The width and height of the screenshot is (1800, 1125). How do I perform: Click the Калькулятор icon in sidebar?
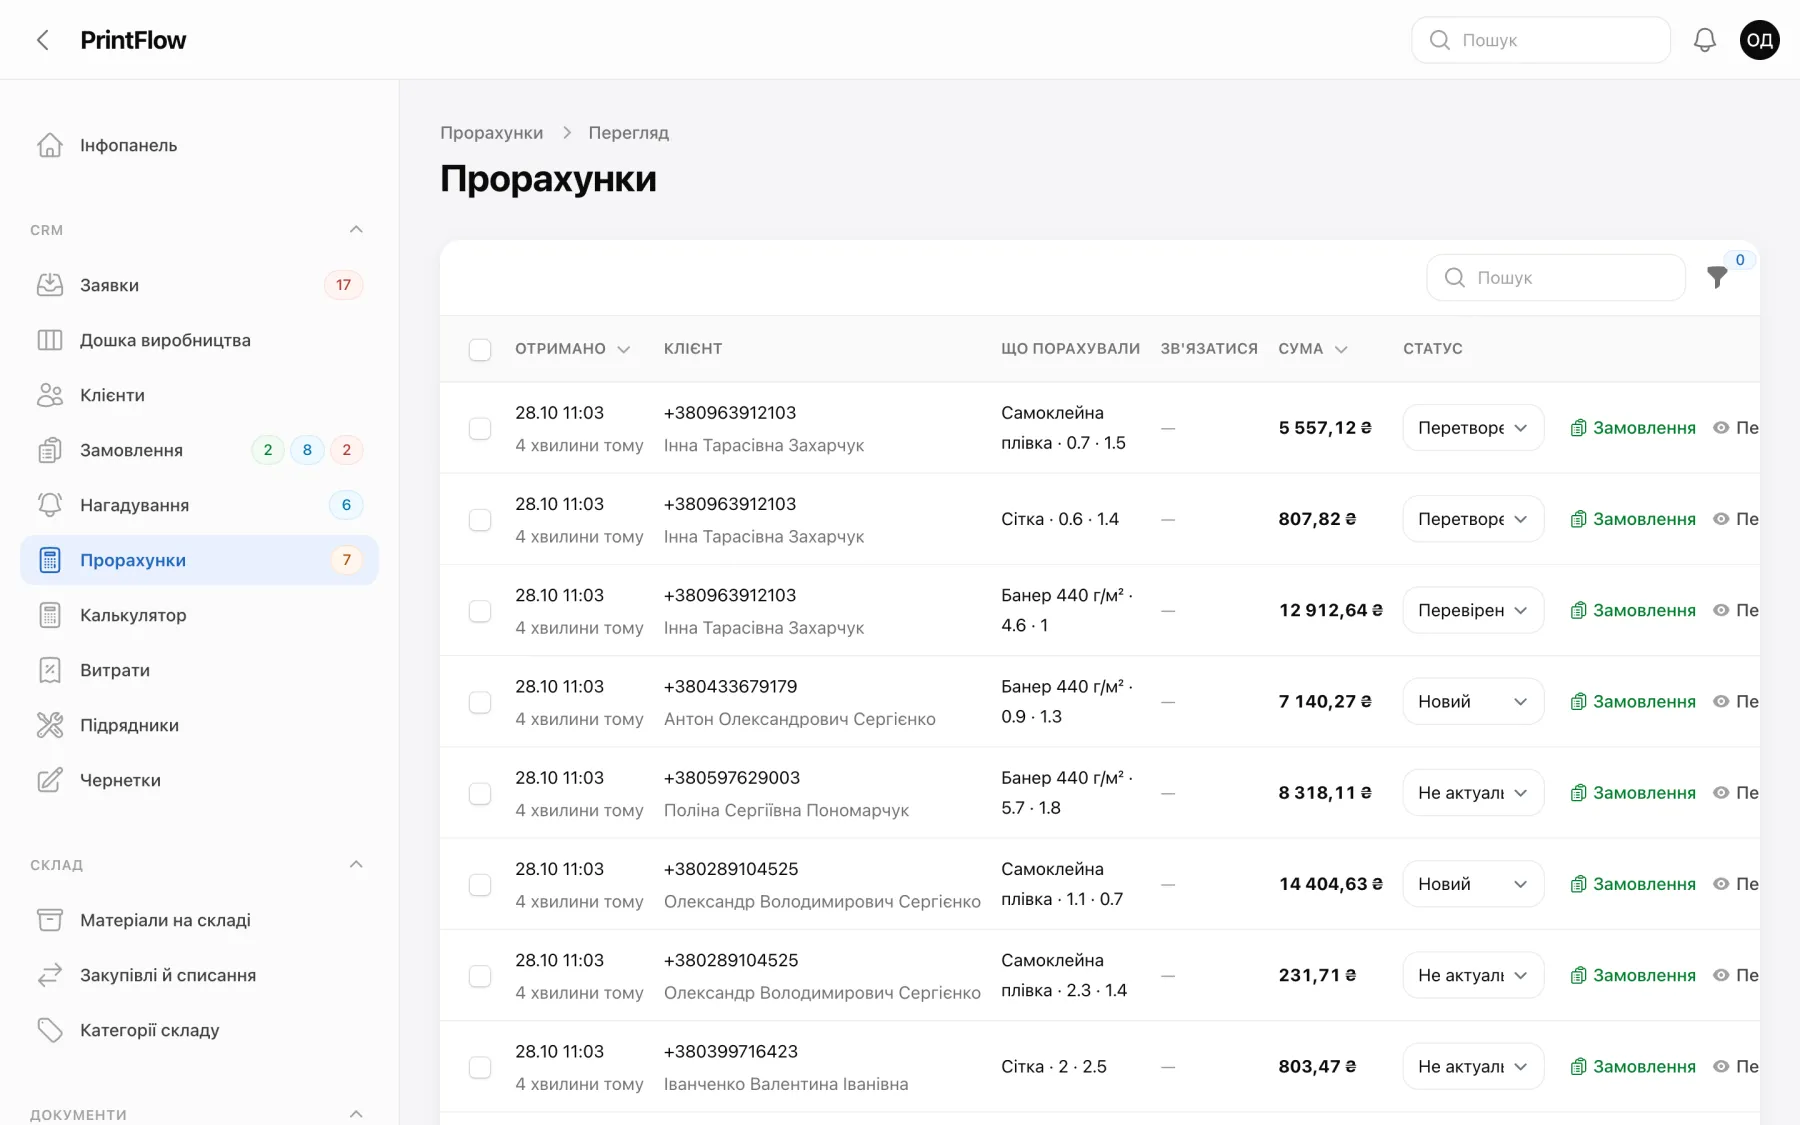pyautogui.click(x=50, y=615)
